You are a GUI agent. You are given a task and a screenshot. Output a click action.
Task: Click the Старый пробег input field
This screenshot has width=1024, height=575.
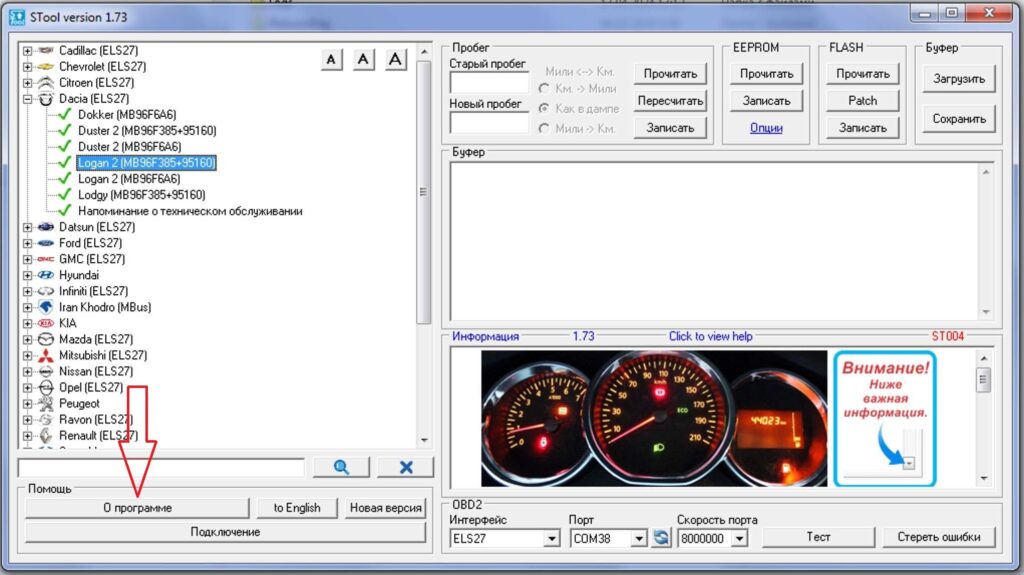click(488, 83)
